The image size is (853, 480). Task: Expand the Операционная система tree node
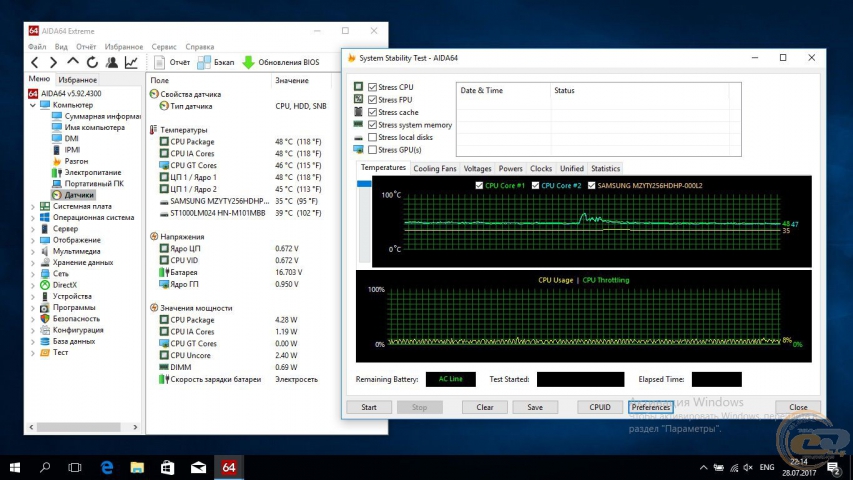(33, 218)
